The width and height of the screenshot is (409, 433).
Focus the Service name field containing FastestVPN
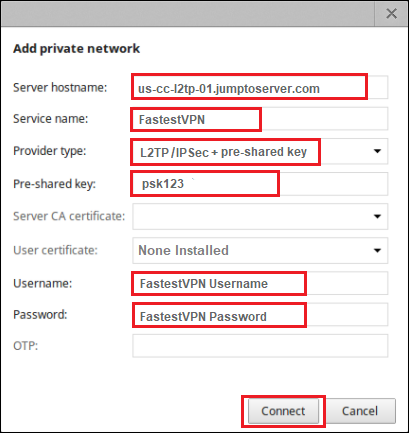(260, 119)
